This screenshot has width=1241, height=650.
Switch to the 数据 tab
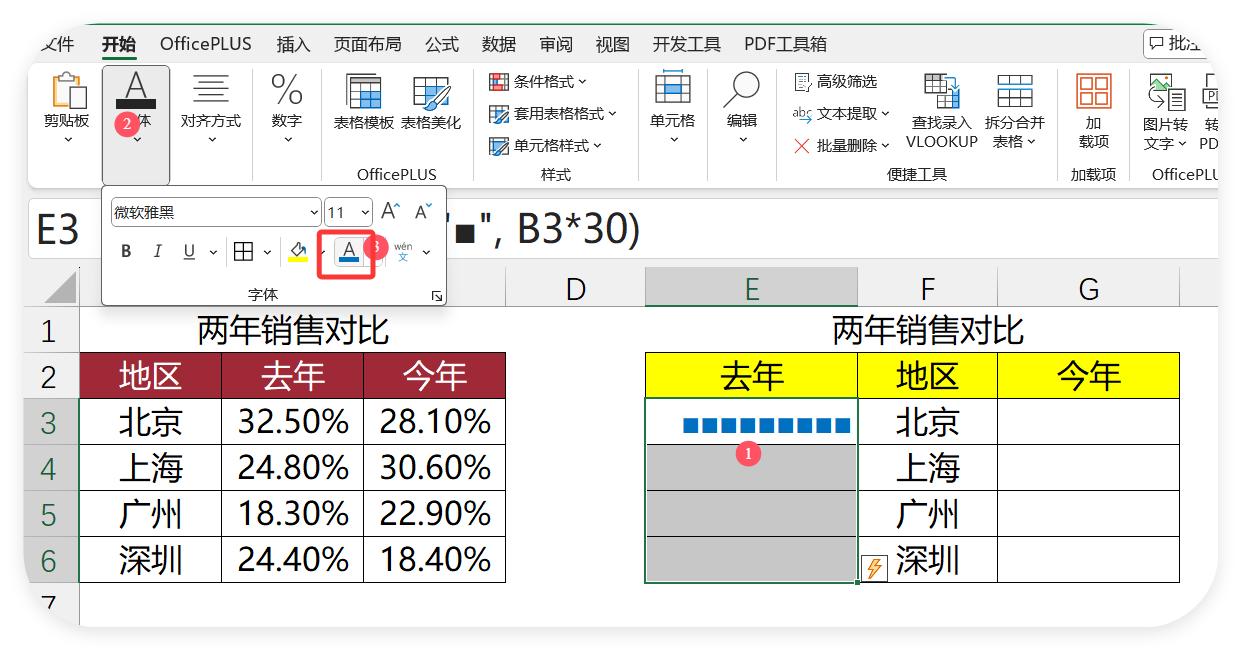(498, 44)
